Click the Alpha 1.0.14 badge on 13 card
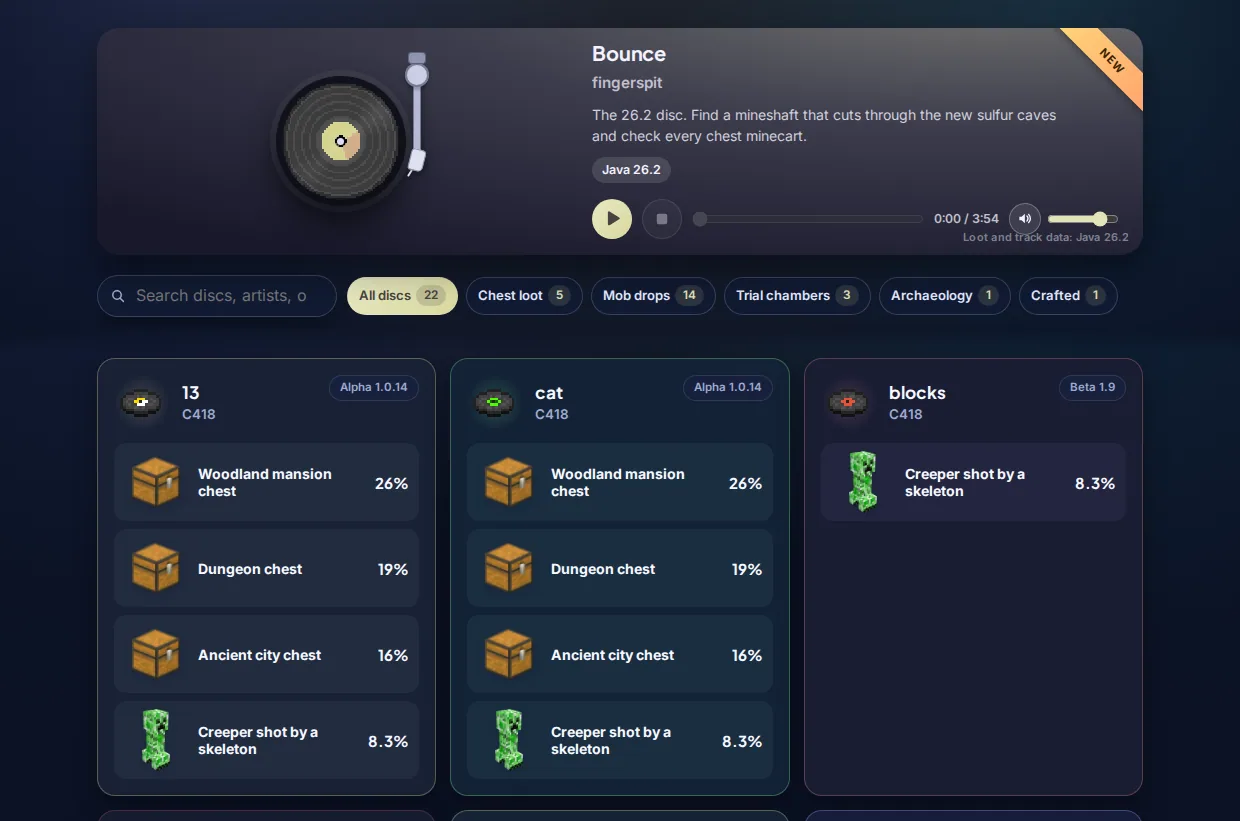 pos(374,388)
